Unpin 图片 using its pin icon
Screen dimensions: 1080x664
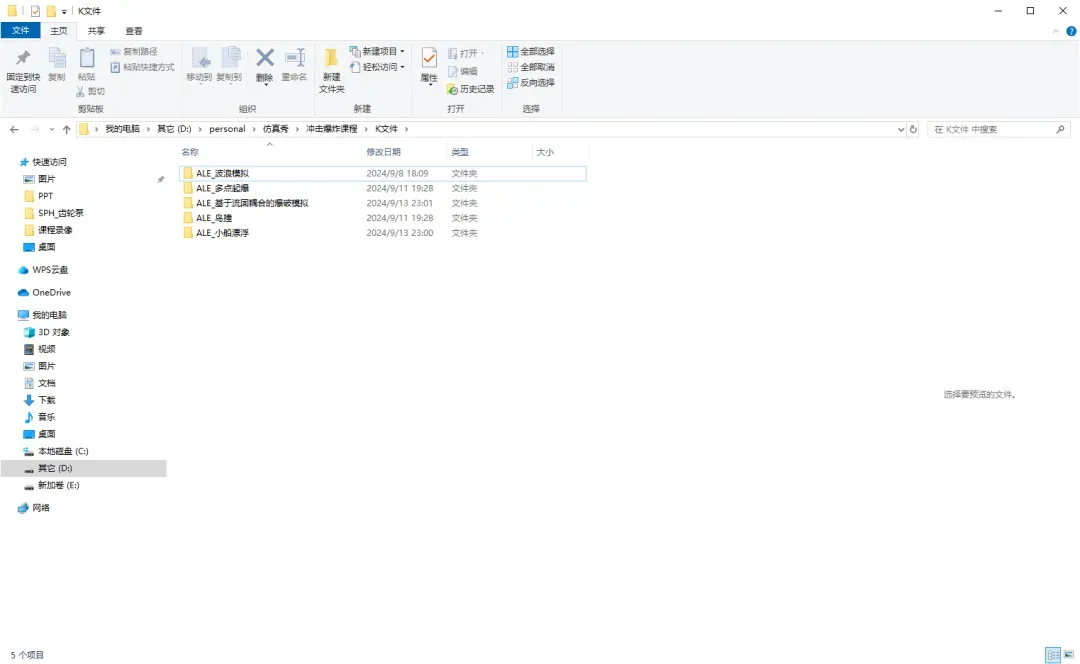point(160,179)
